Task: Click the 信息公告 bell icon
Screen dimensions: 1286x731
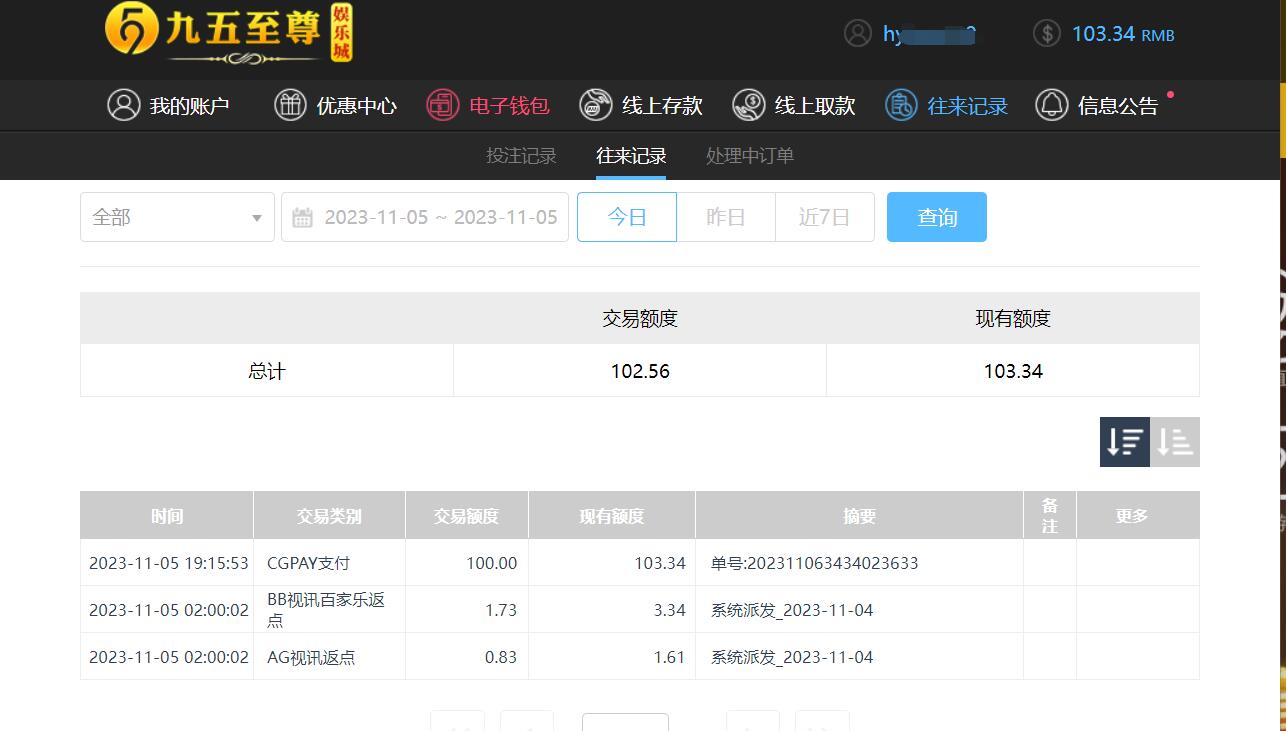Action: pyautogui.click(x=1052, y=105)
